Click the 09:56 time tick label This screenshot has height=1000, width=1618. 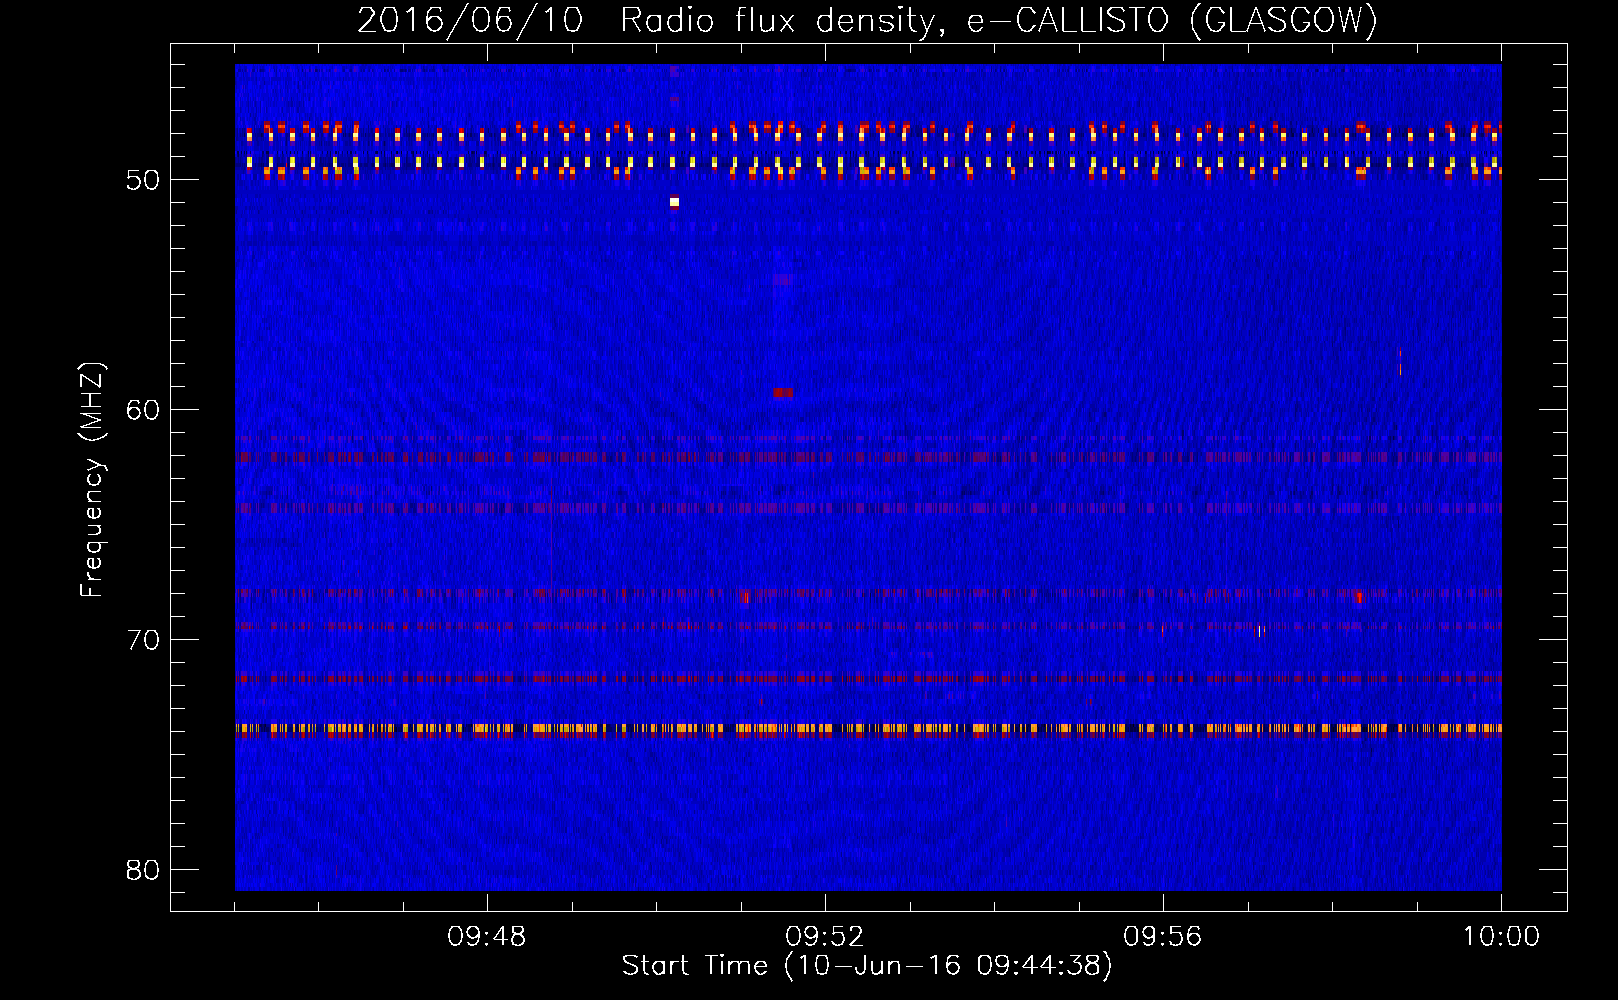click(1163, 937)
